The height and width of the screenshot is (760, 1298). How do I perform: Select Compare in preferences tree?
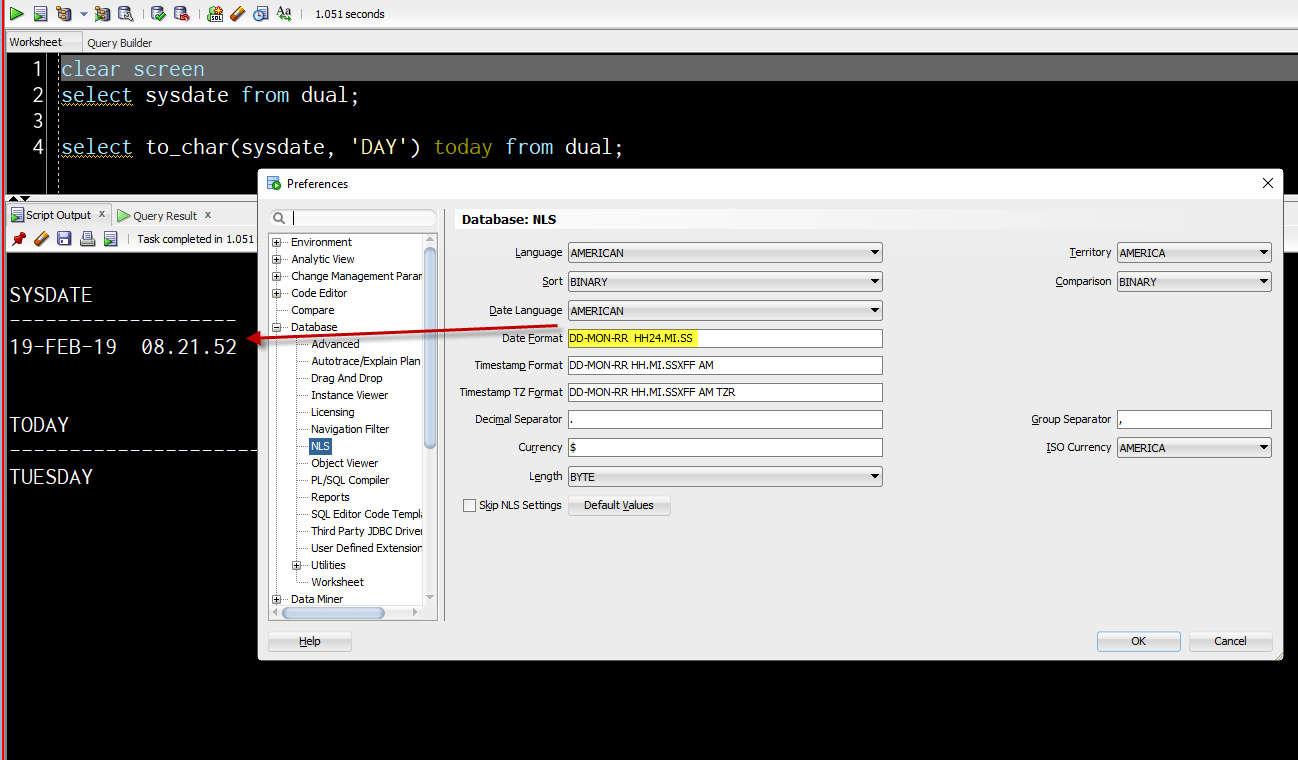(312, 310)
